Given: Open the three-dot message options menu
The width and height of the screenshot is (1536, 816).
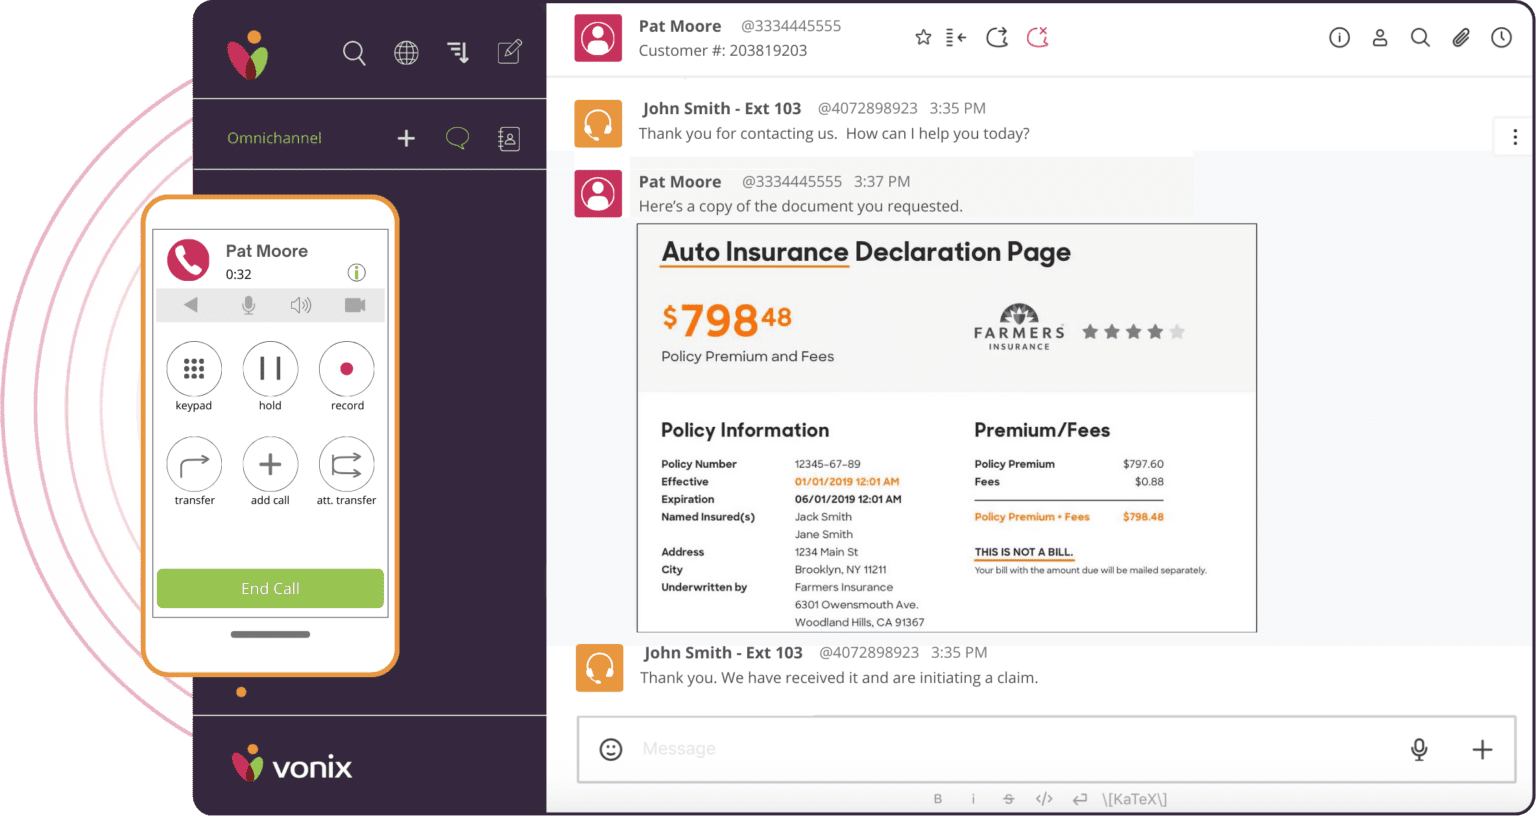Looking at the screenshot, I should point(1514,138).
